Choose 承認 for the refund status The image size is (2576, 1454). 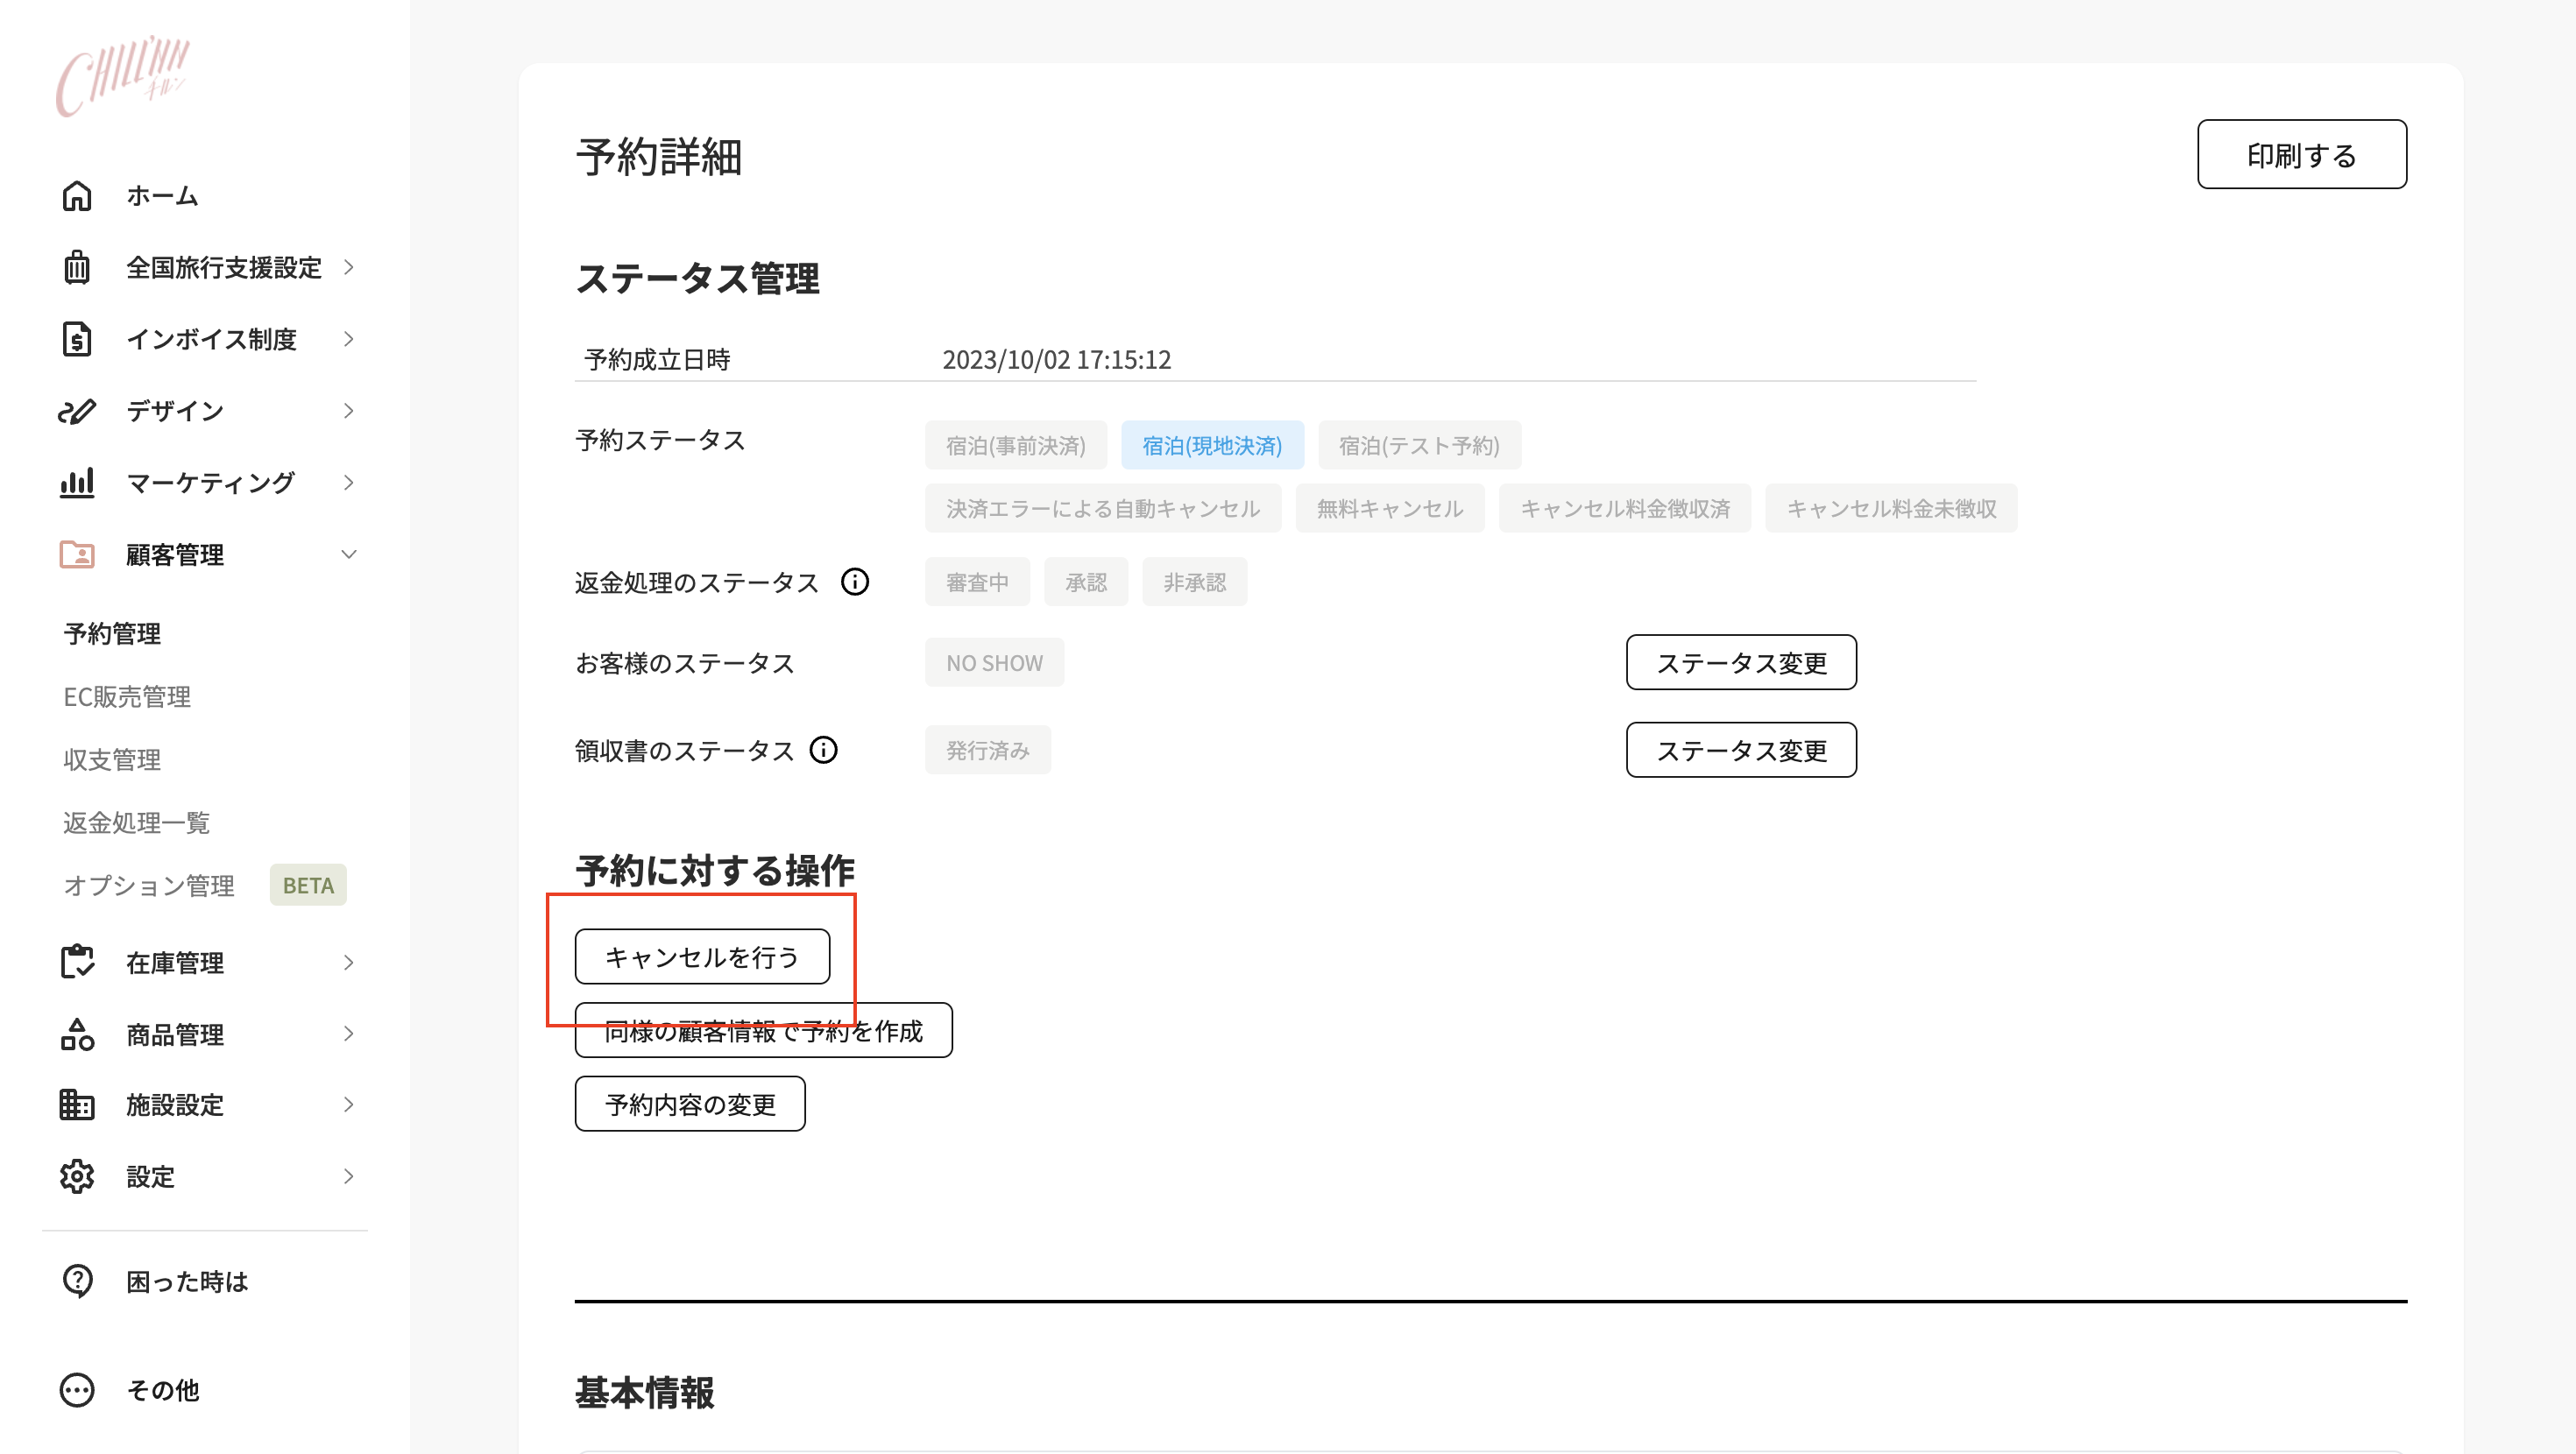[1086, 581]
